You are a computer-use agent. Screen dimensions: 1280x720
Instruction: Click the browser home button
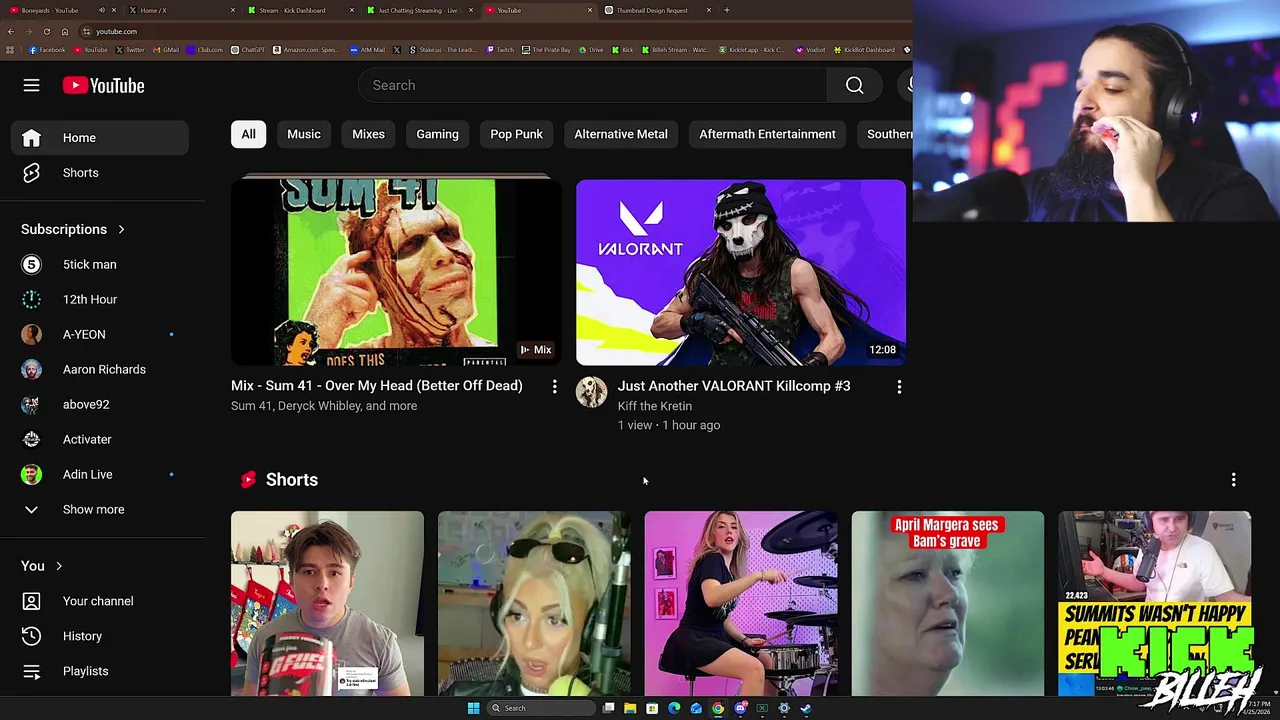pos(65,31)
